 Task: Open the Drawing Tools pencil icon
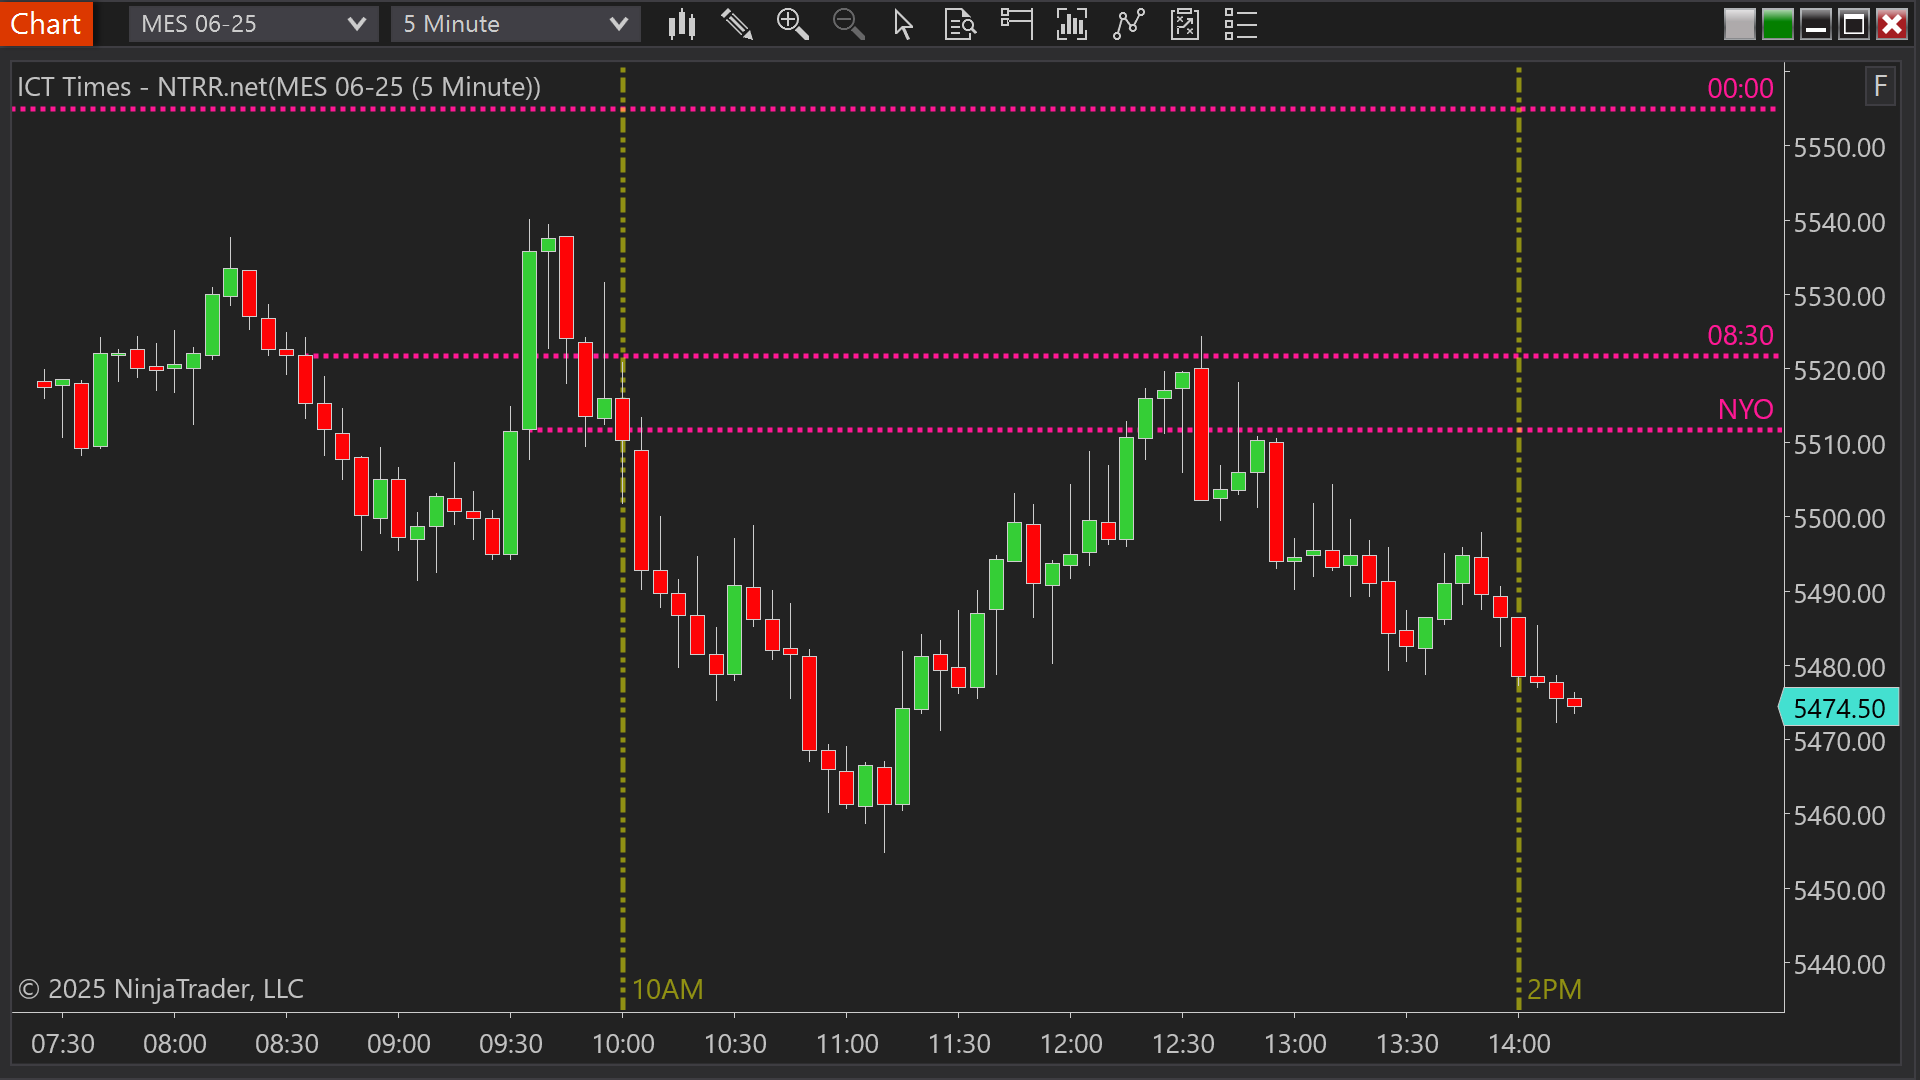click(737, 24)
